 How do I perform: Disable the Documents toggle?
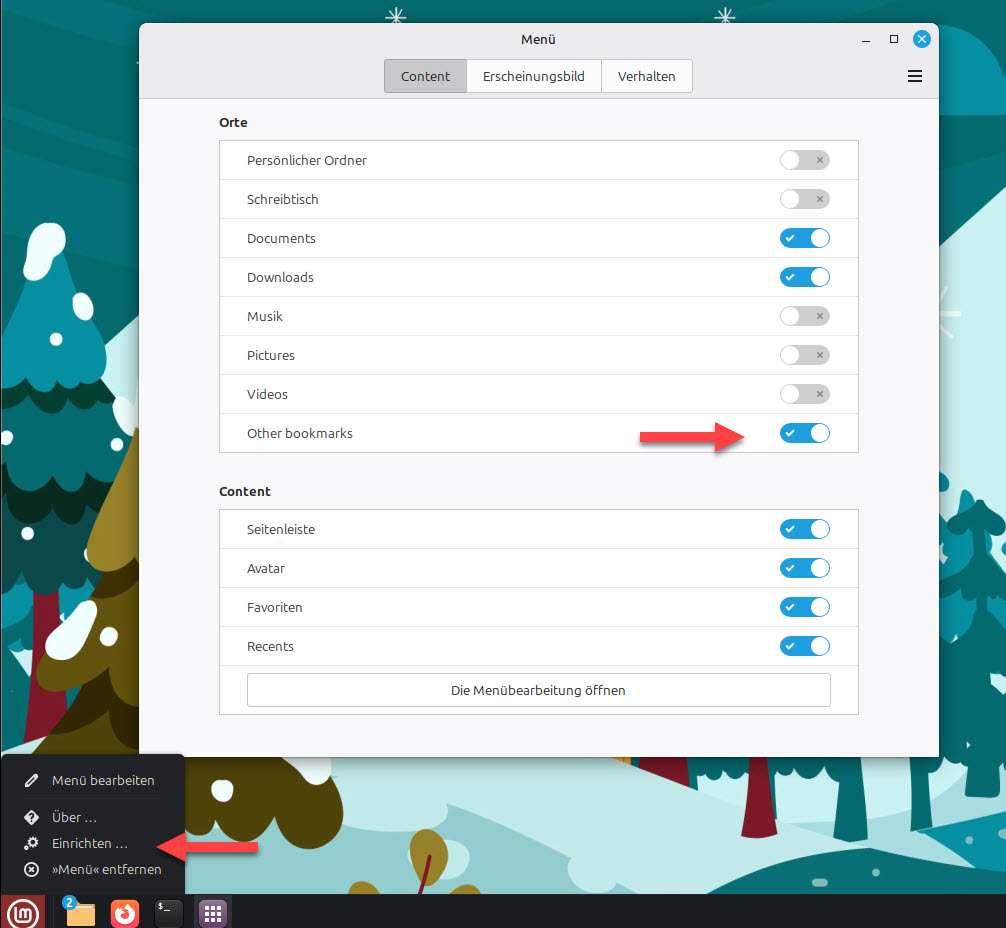[x=805, y=238]
